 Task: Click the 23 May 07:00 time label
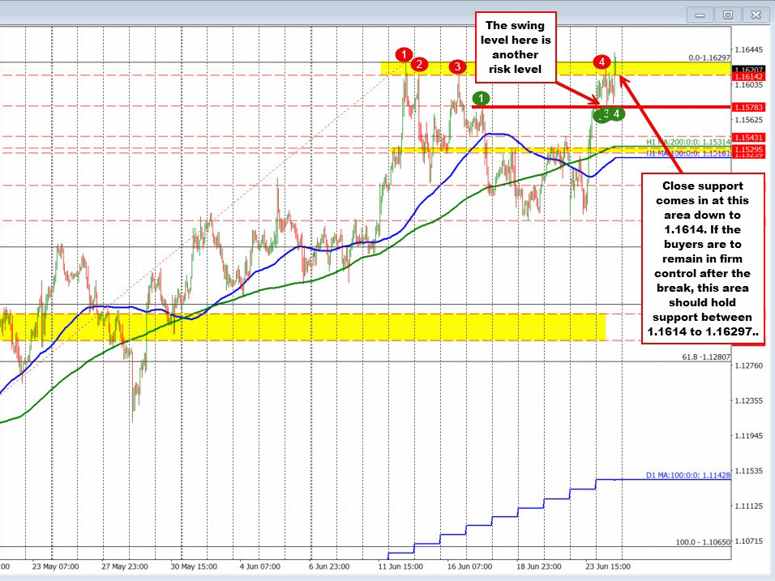(x=55, y=566)
